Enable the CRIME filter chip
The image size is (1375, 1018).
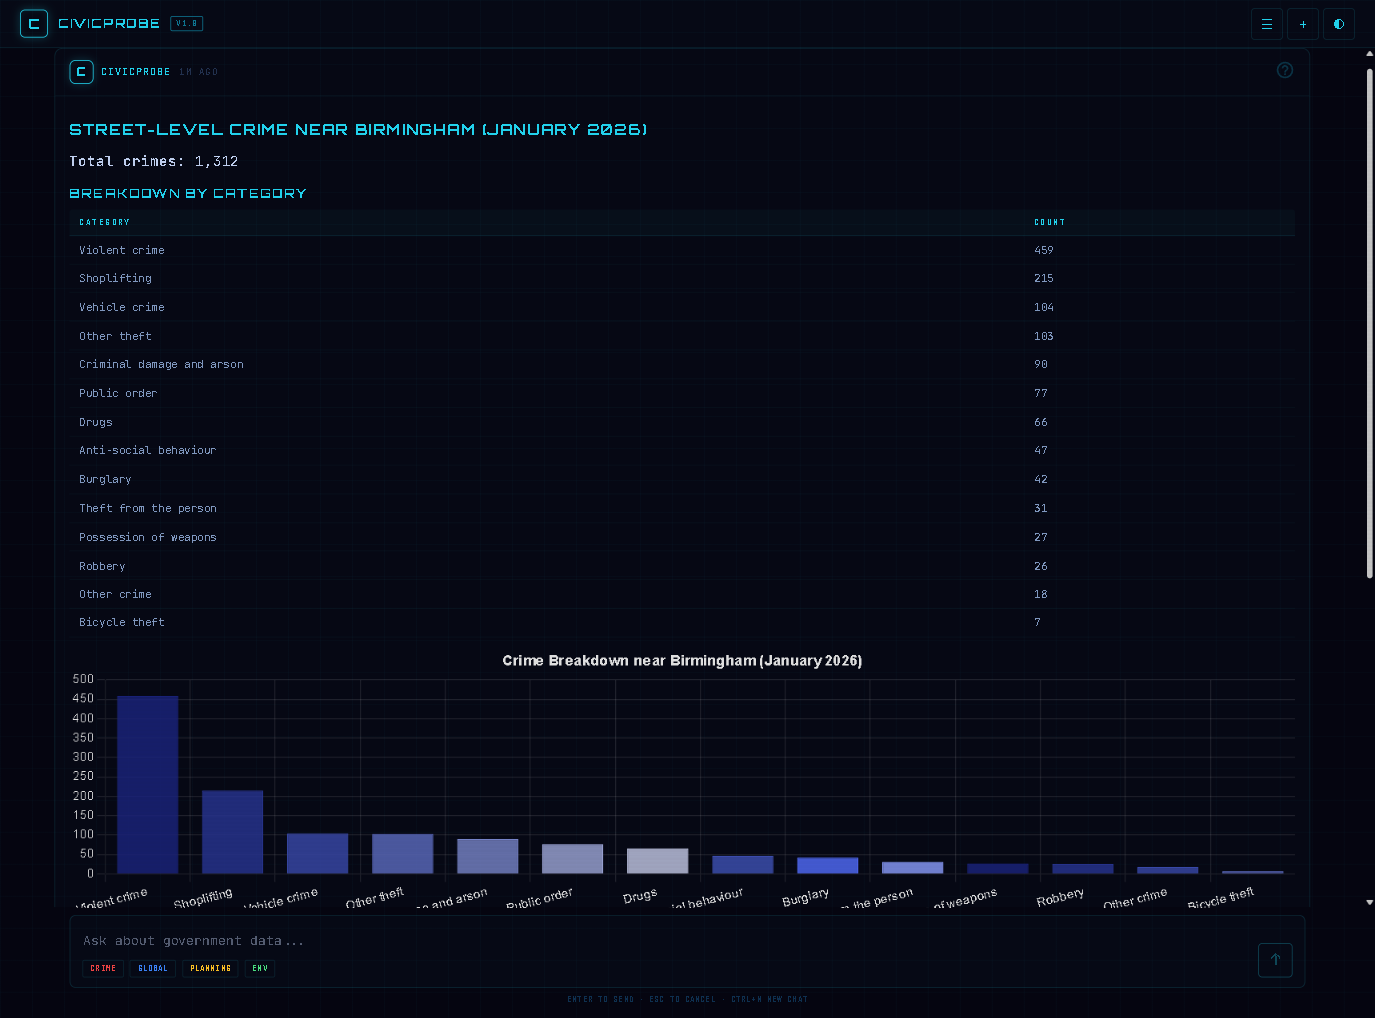[102, 968]
